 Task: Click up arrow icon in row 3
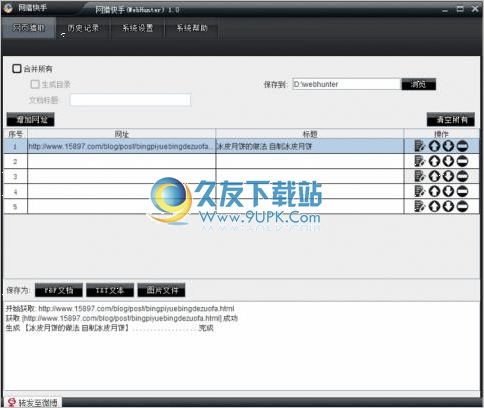434,176
